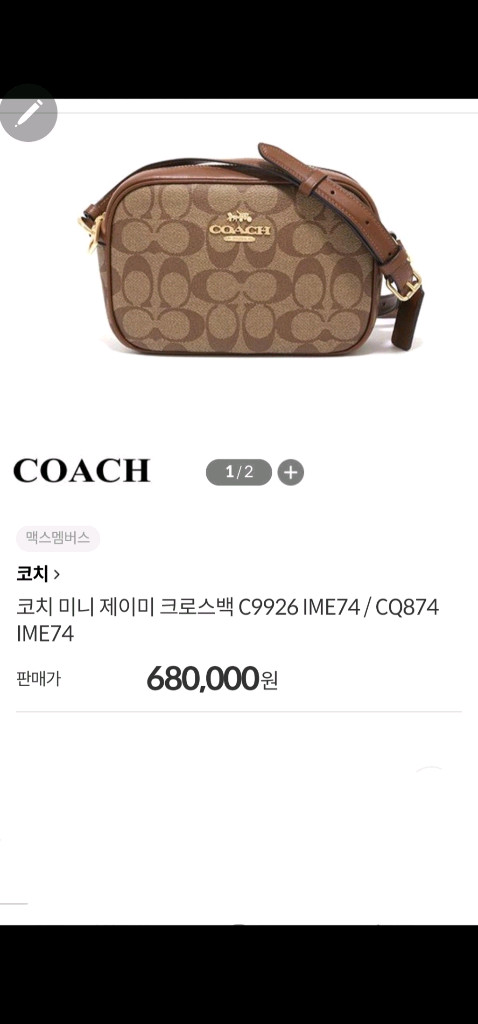
Task: Click the 판매가 label
Action: point(39,679)
